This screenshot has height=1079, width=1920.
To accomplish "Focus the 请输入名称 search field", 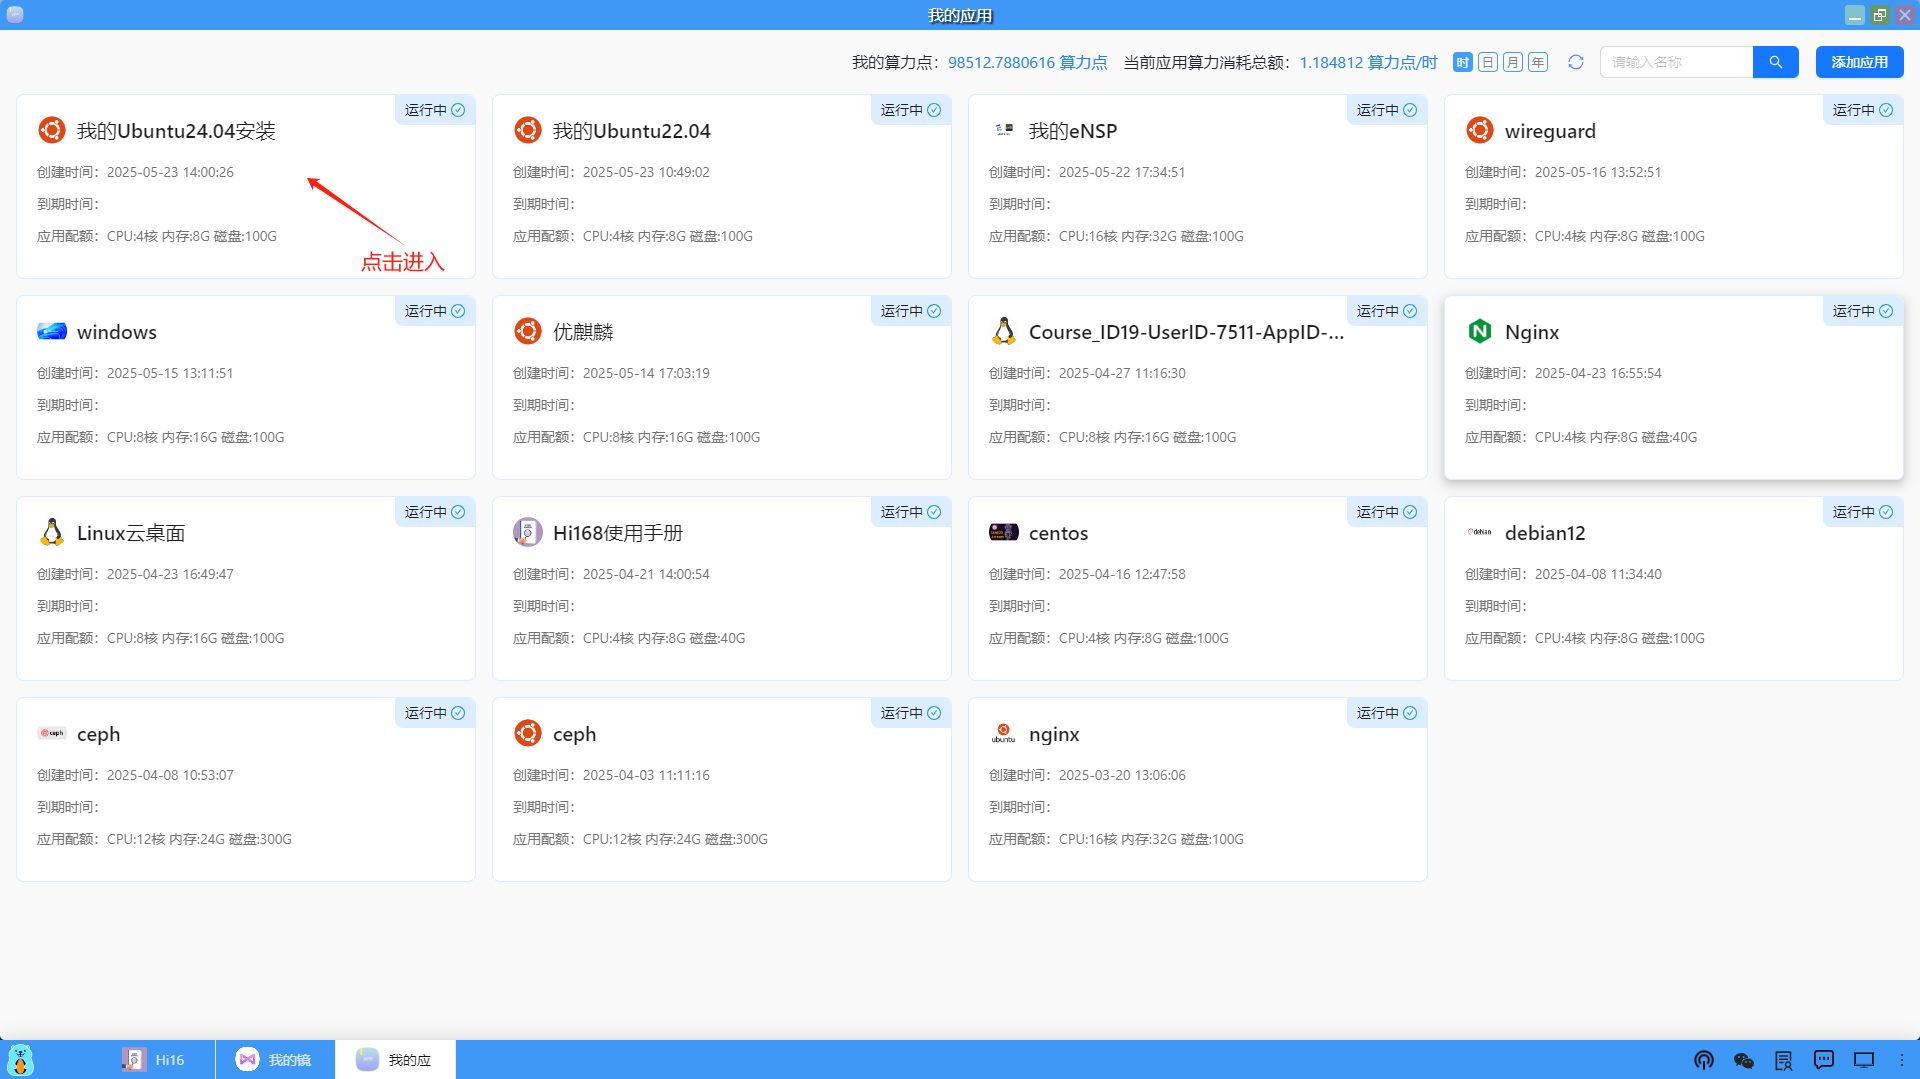I will 1677,62.
